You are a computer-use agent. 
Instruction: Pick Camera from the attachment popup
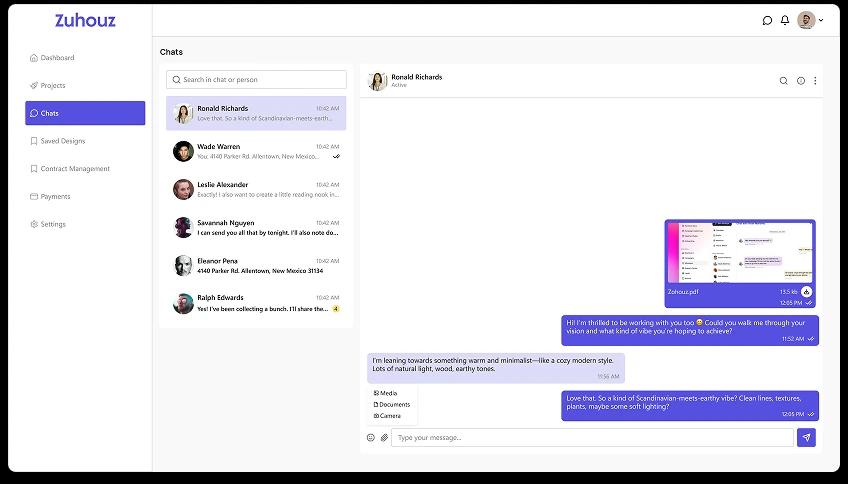(x=388, y=416)
